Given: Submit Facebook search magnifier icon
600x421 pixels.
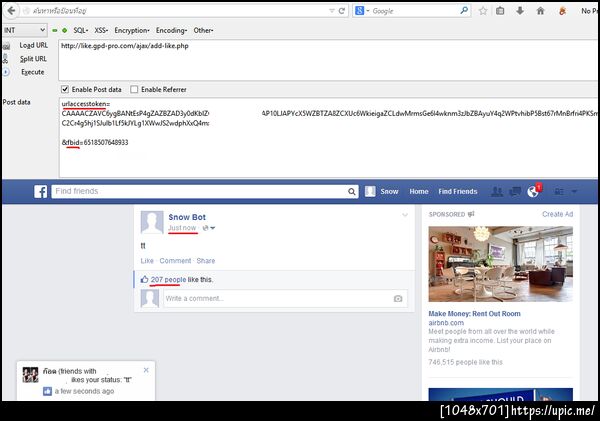Looking at the screenshot, I should [351, 191].
